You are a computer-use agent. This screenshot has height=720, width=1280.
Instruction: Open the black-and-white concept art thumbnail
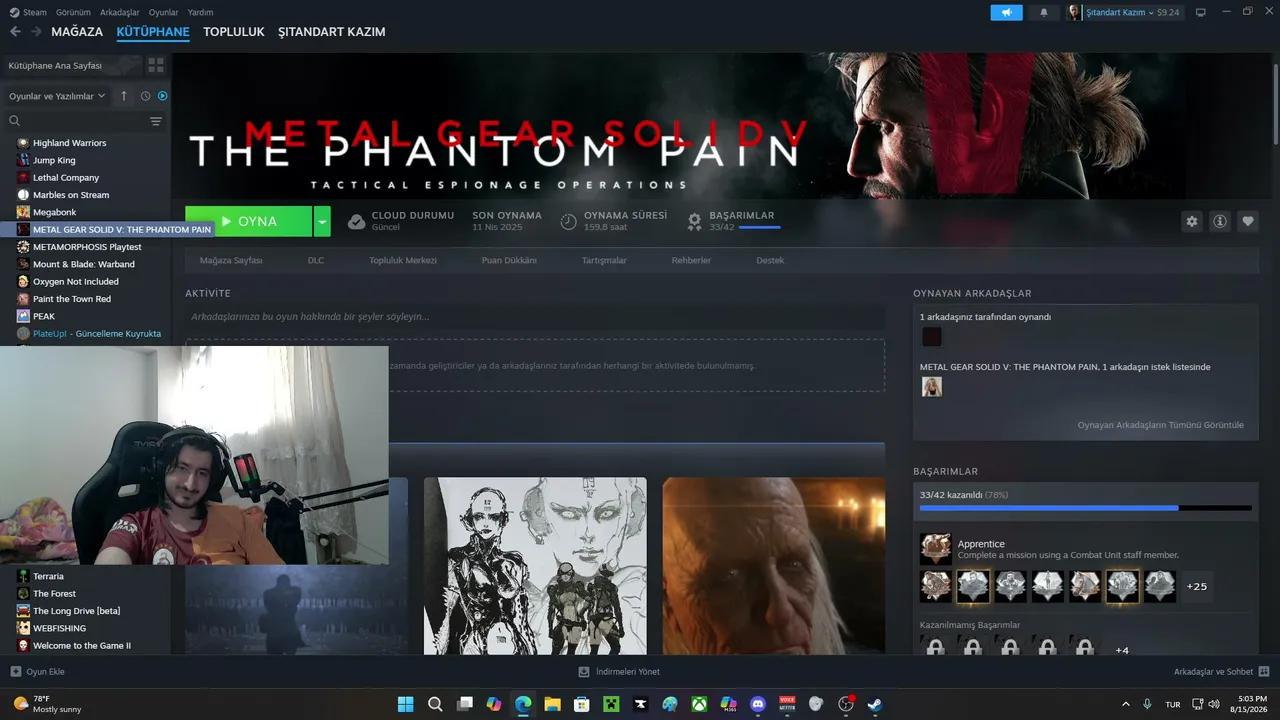click(535, 566)
